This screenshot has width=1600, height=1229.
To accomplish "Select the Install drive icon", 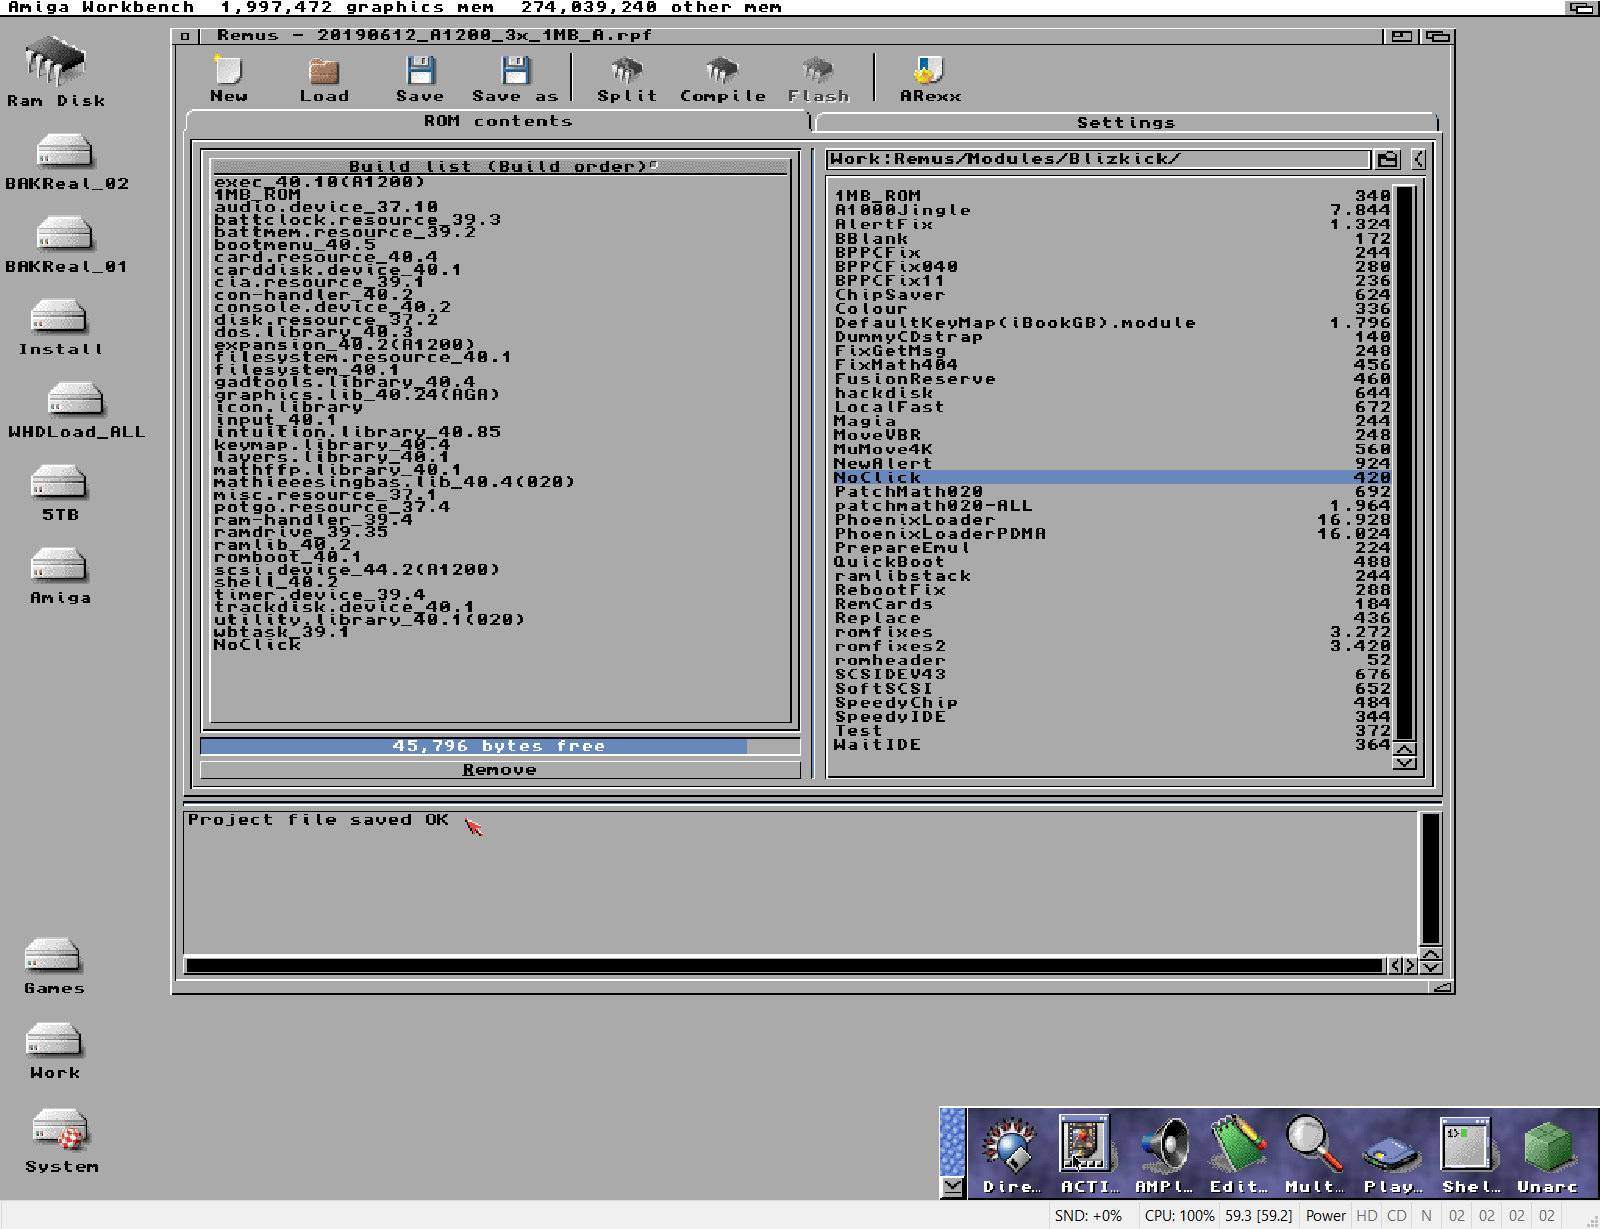I will 60,328.
